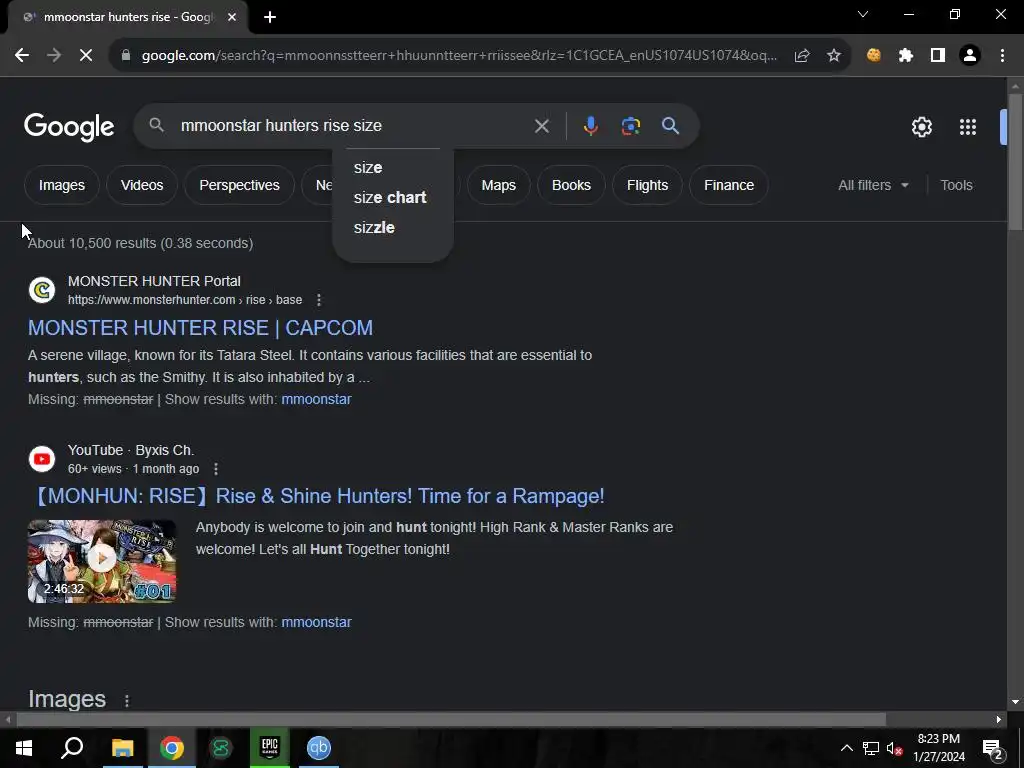The height and width of the screenshot is (768, 1024).
Task: Submit search with blue magnifier icon
Action: [671, 125]
